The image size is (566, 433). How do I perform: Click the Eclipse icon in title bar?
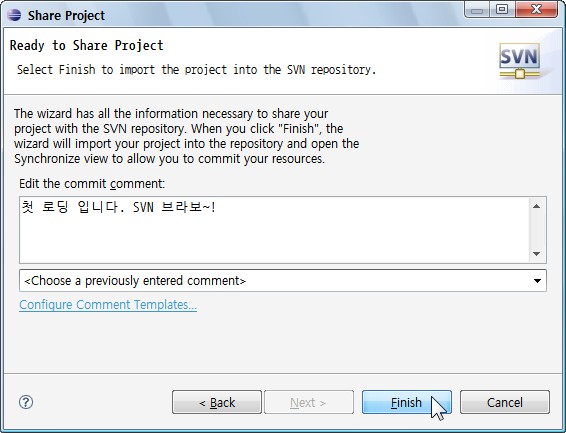click(14, 15)
